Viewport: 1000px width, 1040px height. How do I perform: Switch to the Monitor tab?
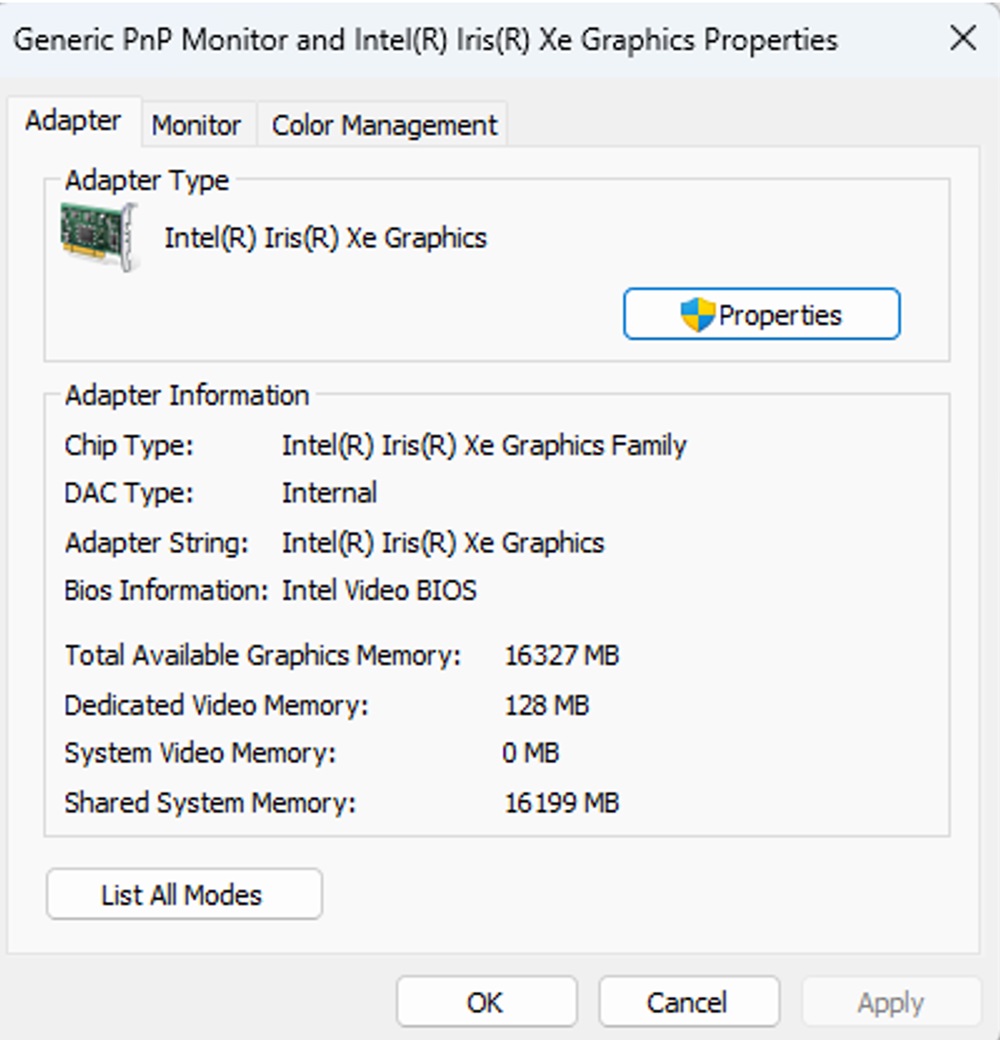click(196, 125)
